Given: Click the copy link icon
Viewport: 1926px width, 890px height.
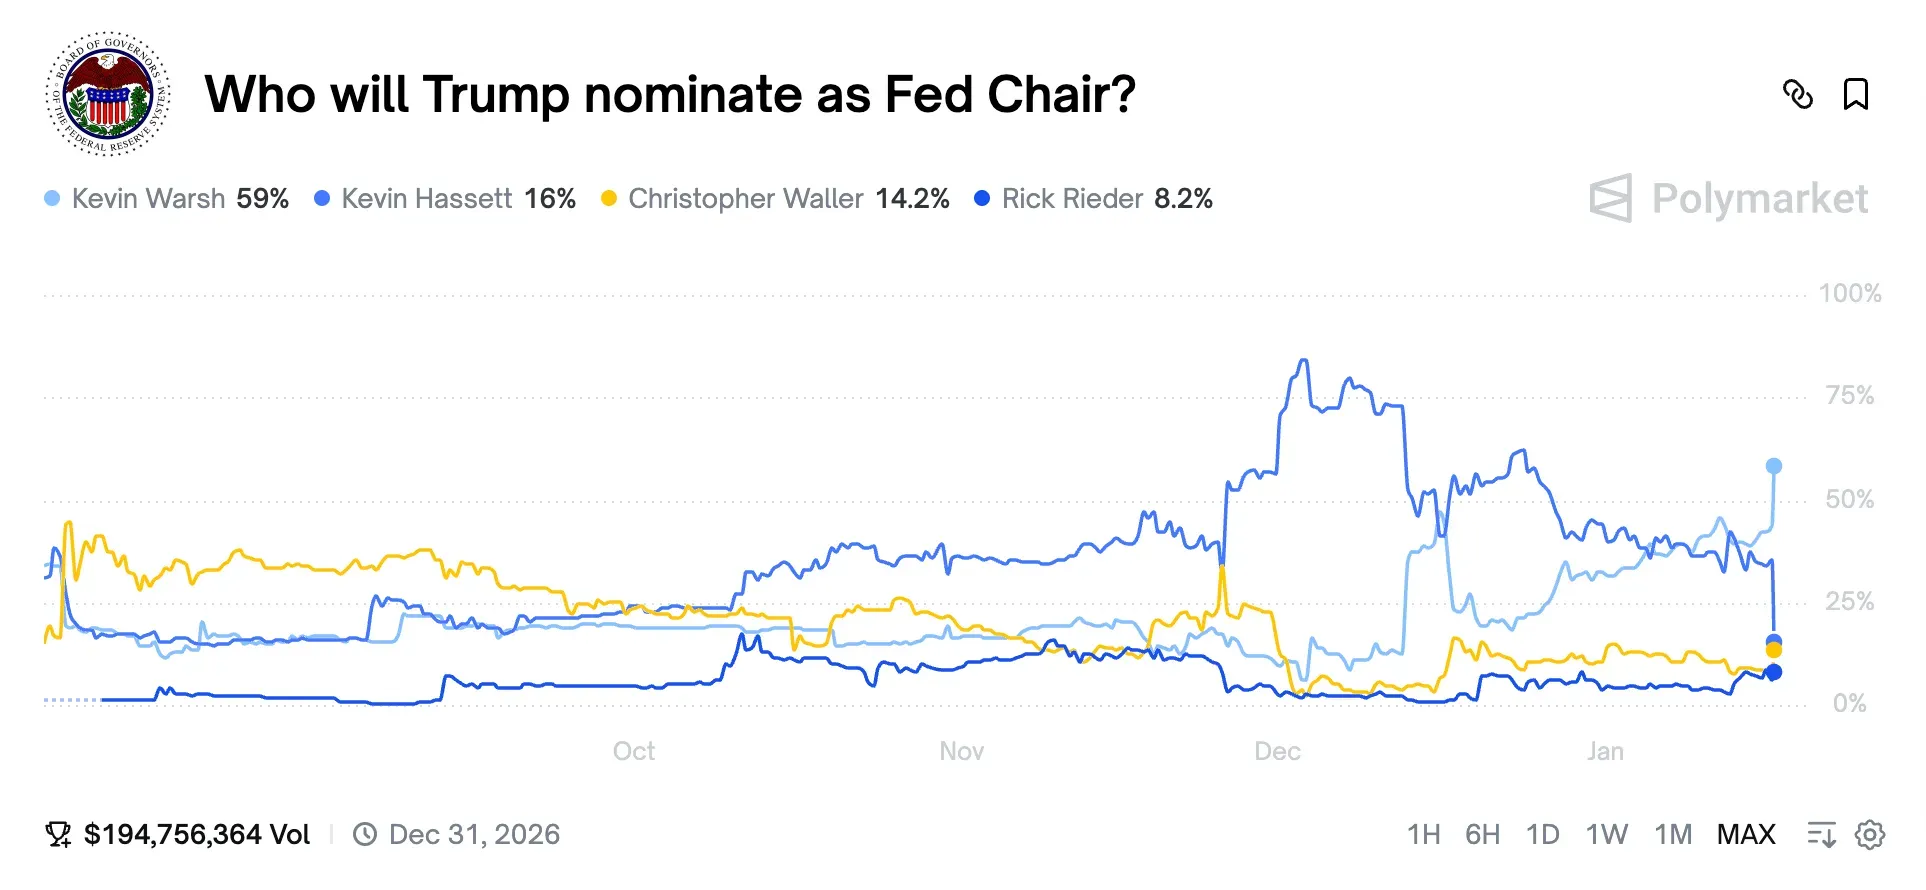Looking at the screenshot, I should pyautogui.click(x=1797, y=95).
